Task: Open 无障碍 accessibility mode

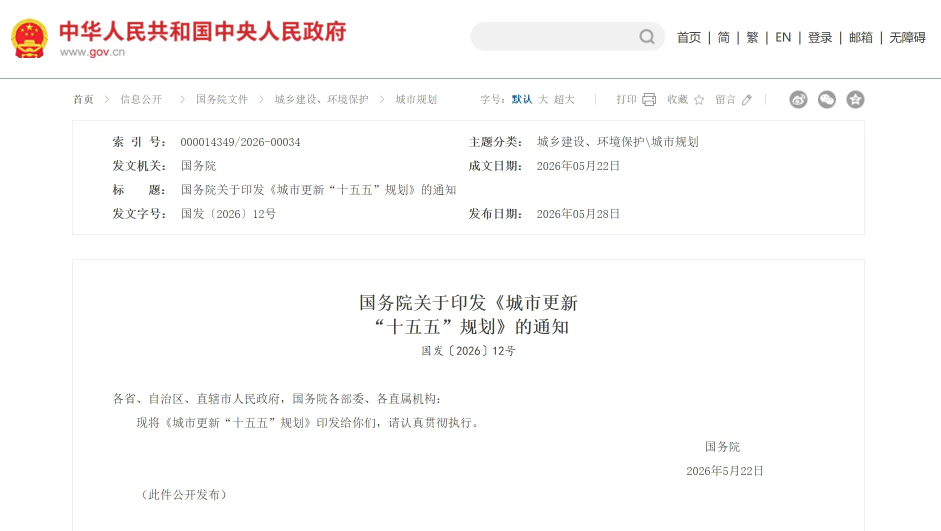Action: (x=907, y=38)
